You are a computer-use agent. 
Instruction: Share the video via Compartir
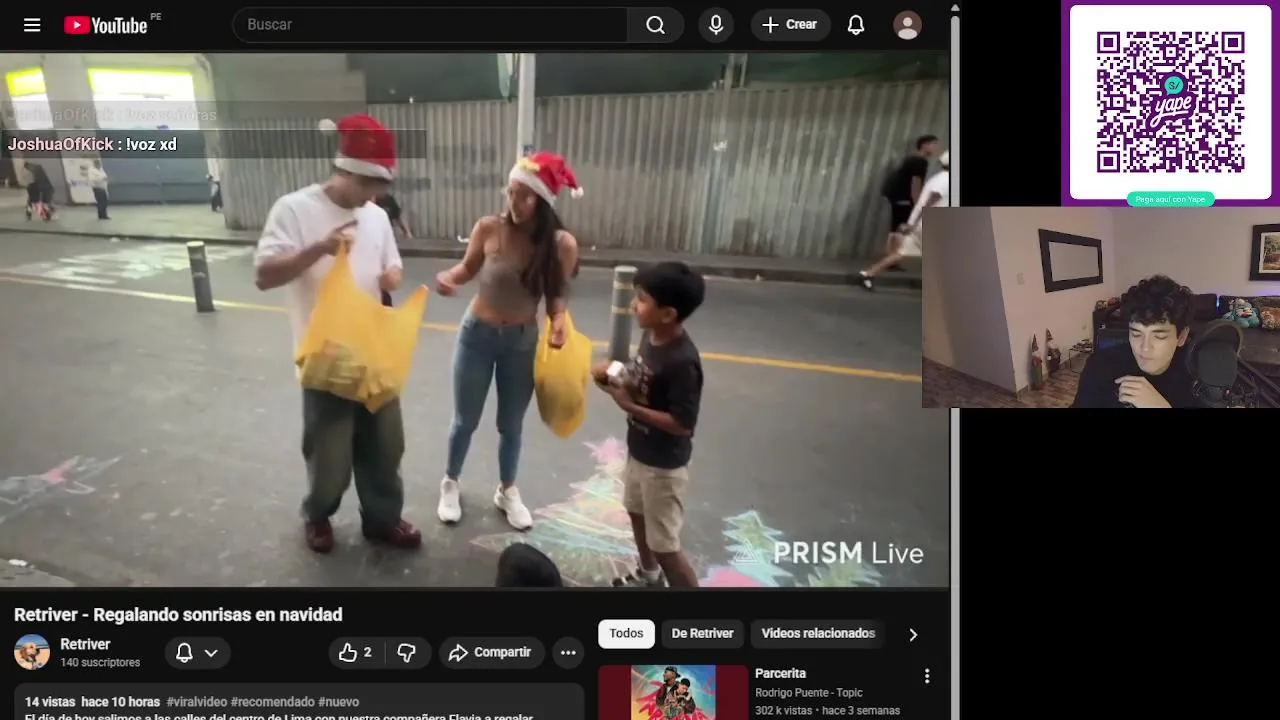click(491, 653)
